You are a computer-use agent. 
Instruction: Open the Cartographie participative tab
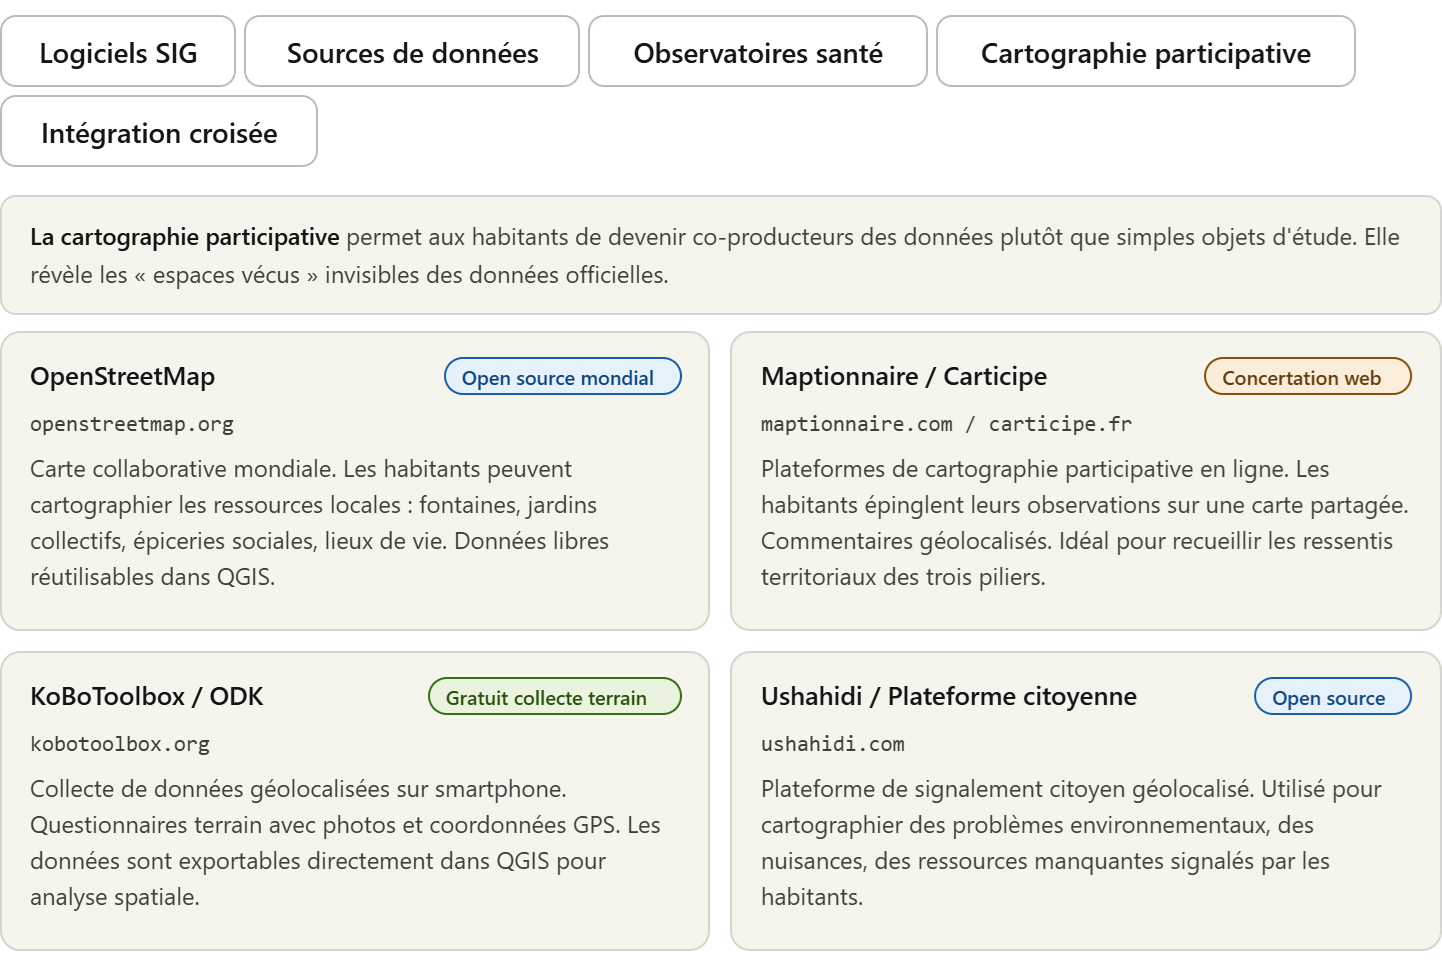click(1145, 52)
